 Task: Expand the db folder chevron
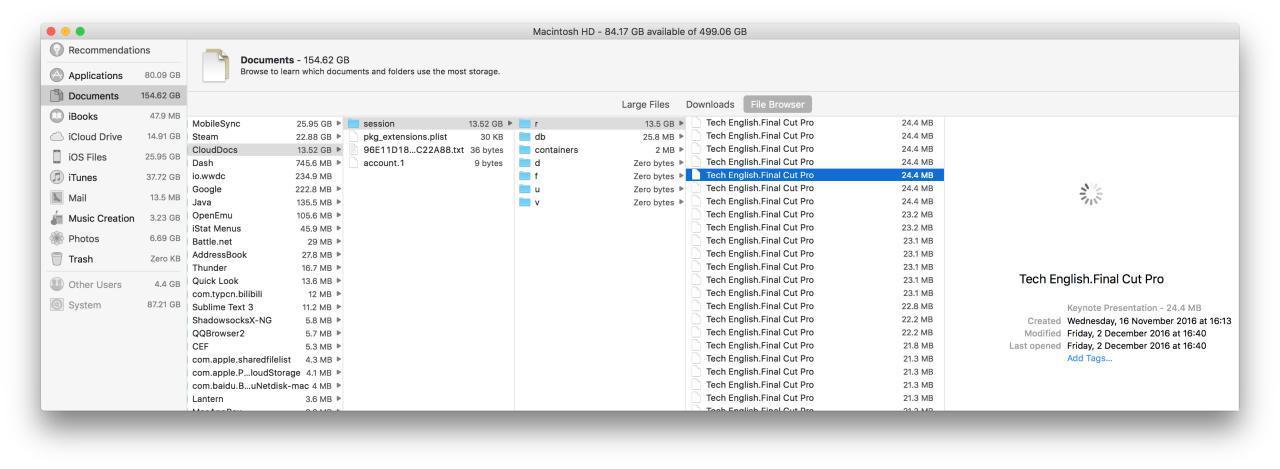click(681, 137)
